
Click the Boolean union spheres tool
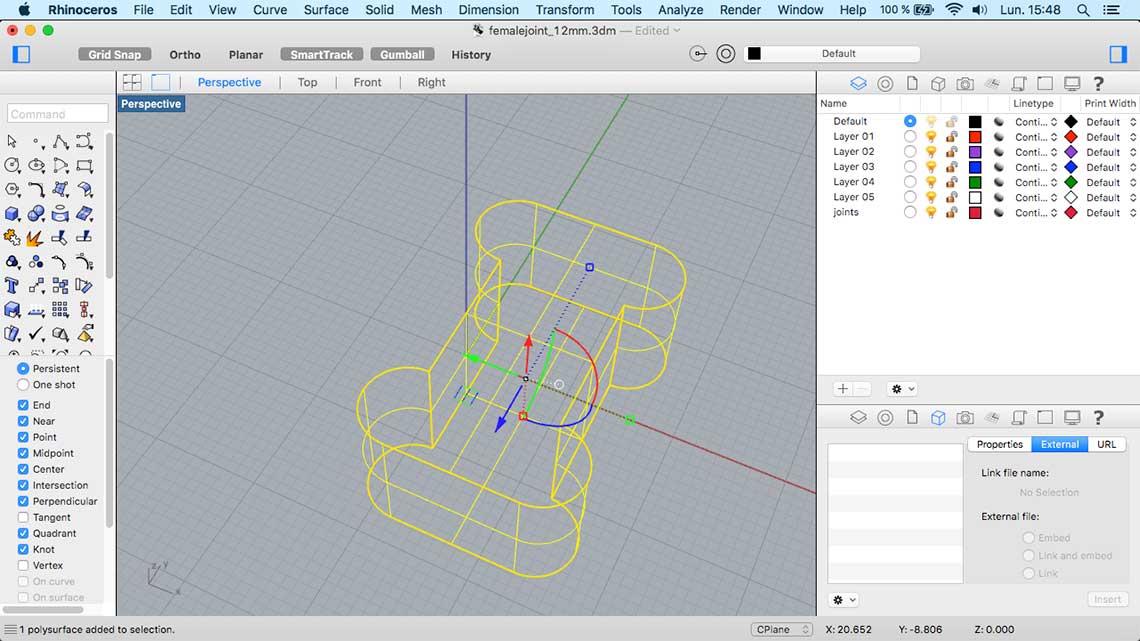[x=36, y=214]
